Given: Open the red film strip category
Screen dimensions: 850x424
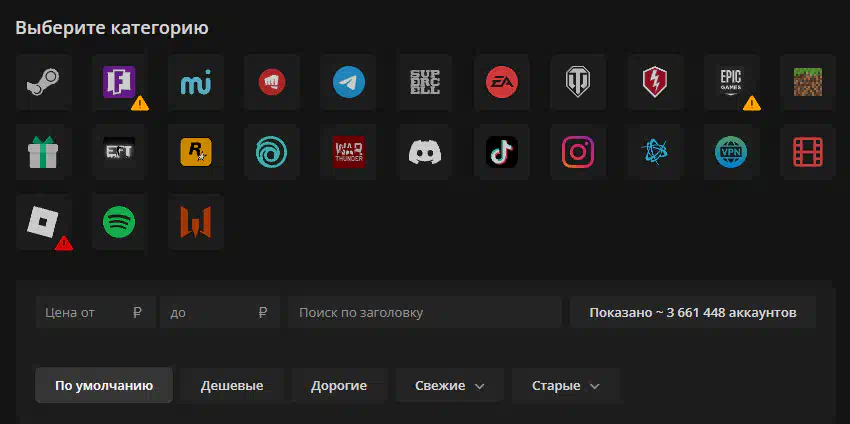Looking at the screenshot, I should pyautogui.click(x=808, y=152).
